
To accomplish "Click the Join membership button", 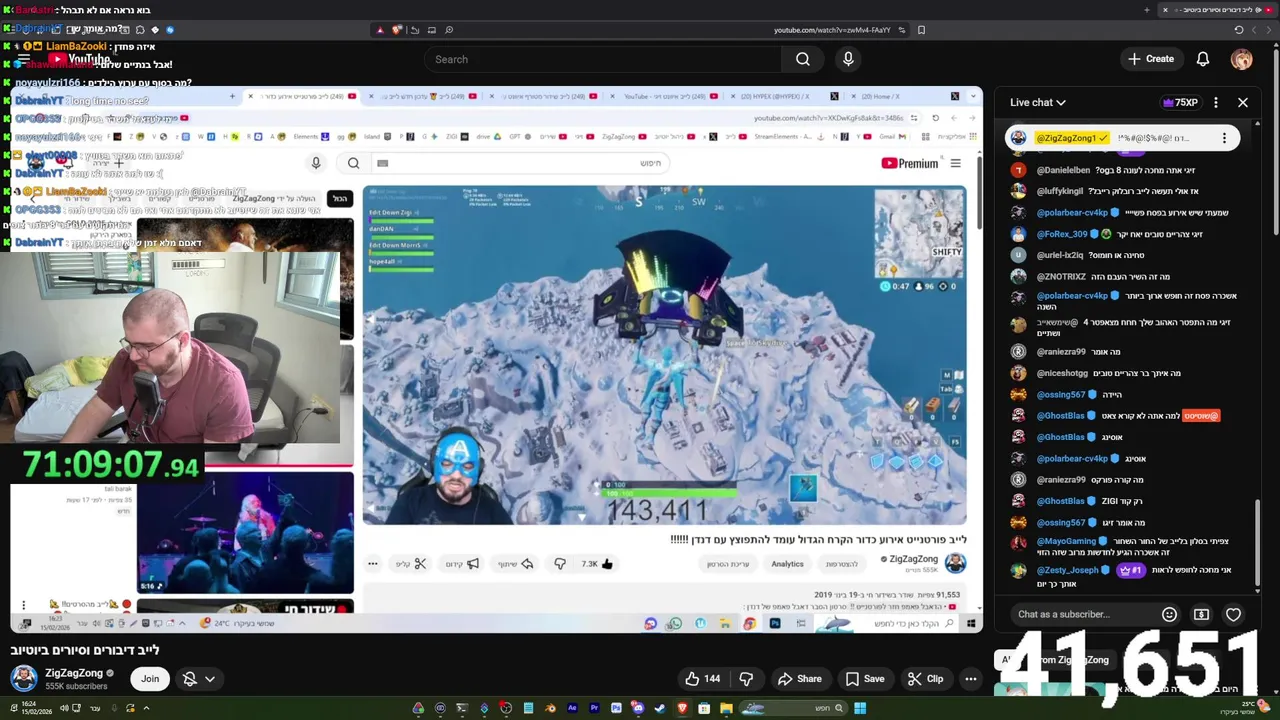I will coord(150,679).
